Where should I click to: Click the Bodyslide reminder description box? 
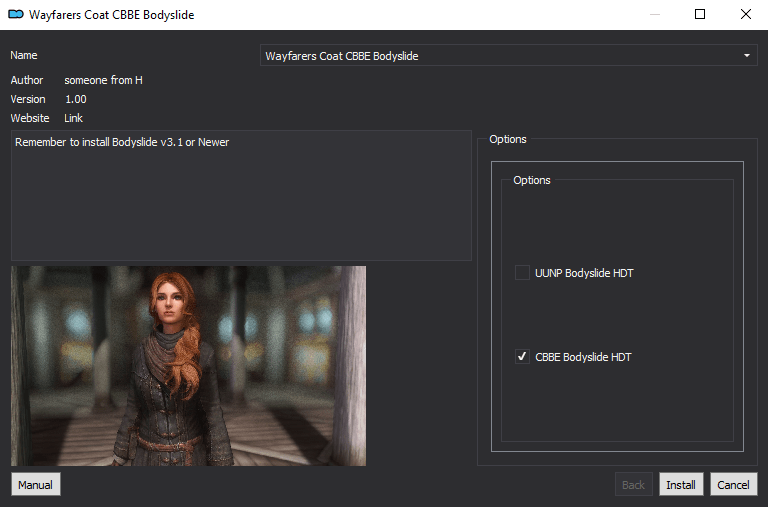coord(241,195)
